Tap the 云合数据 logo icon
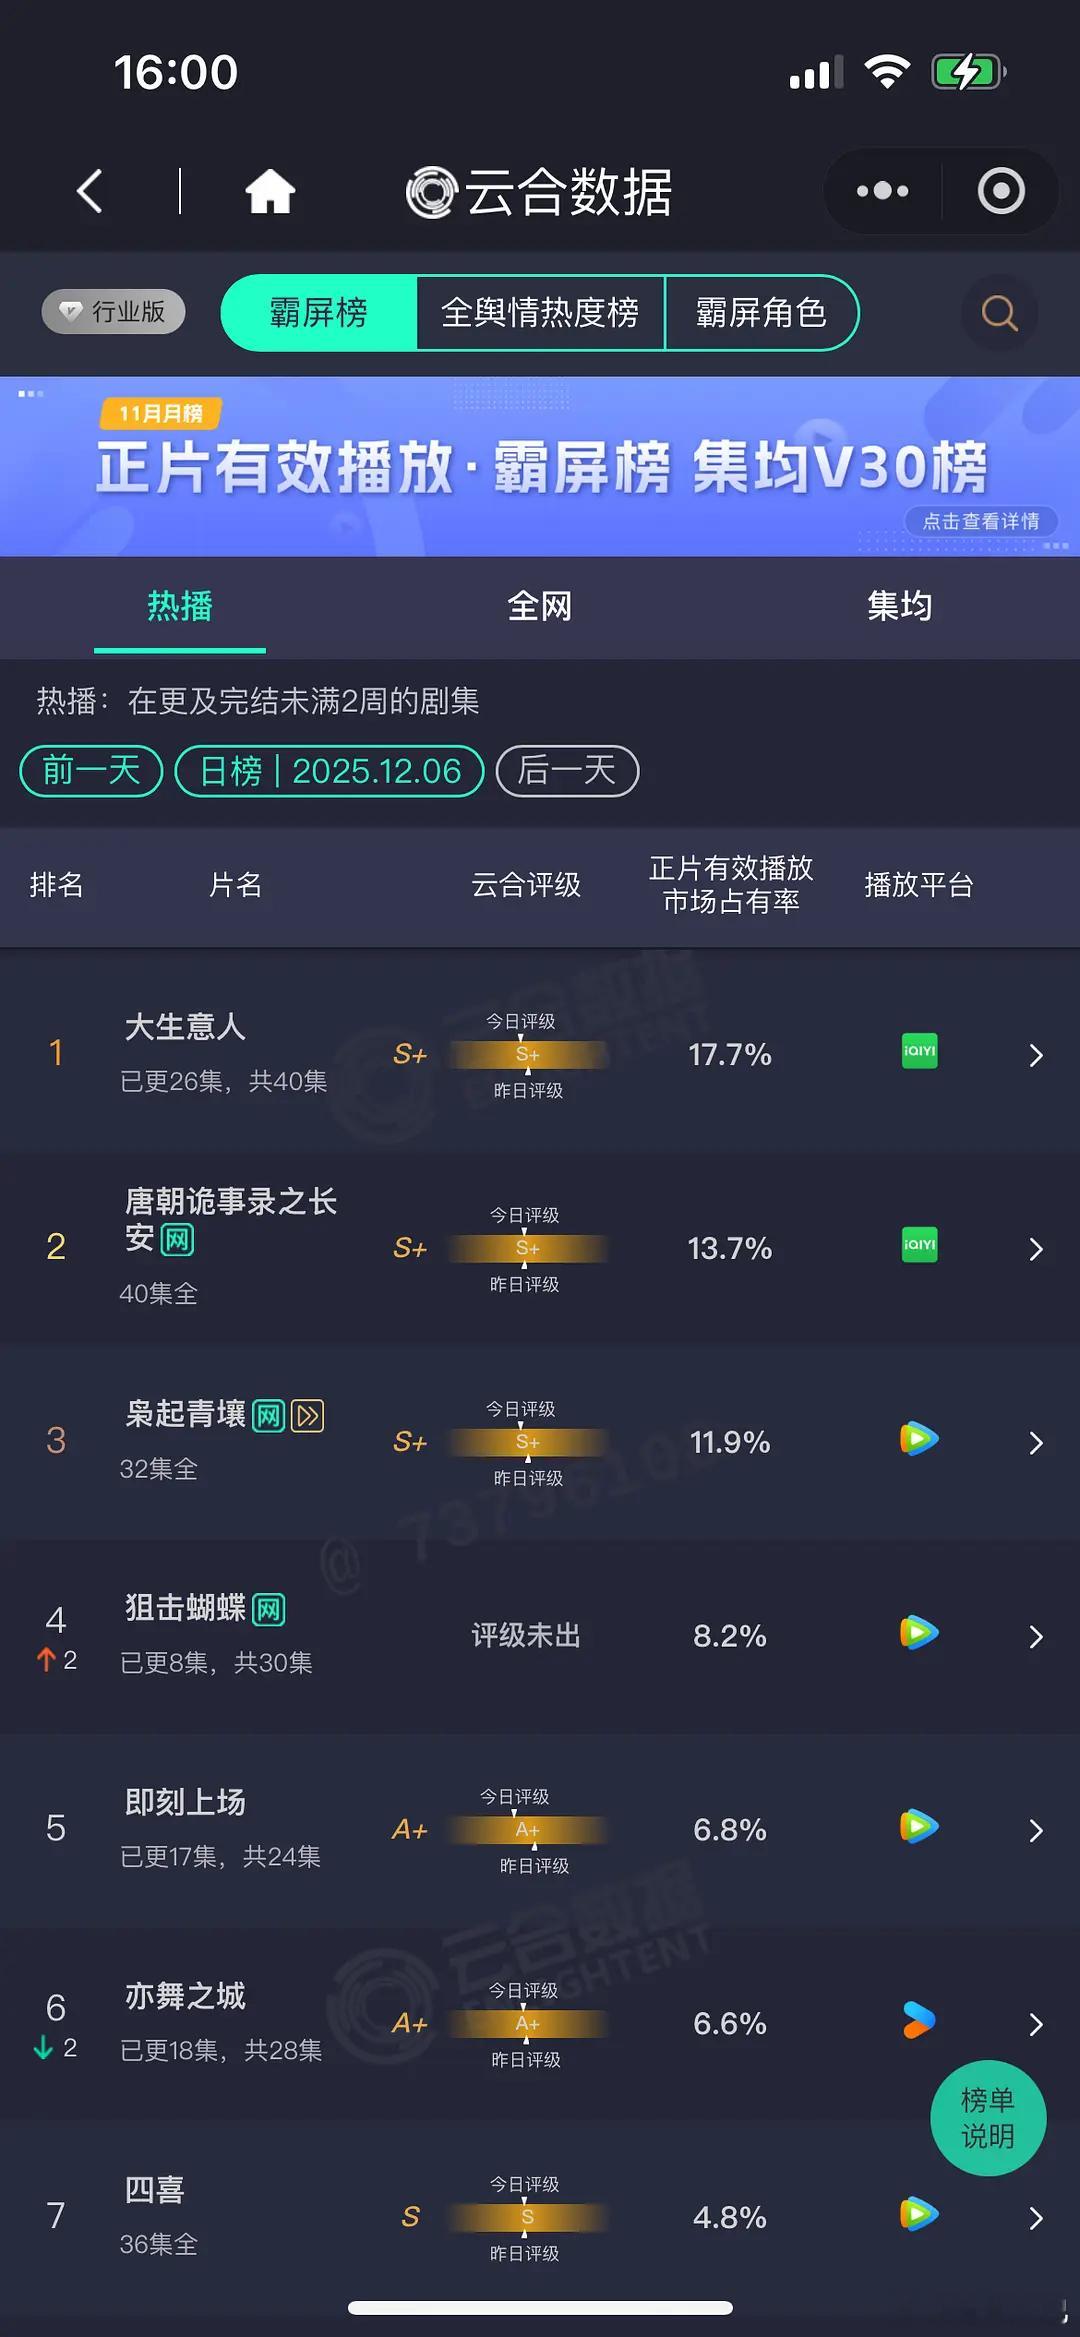This screenshot has height=2337, width=1080. point(430,192)
